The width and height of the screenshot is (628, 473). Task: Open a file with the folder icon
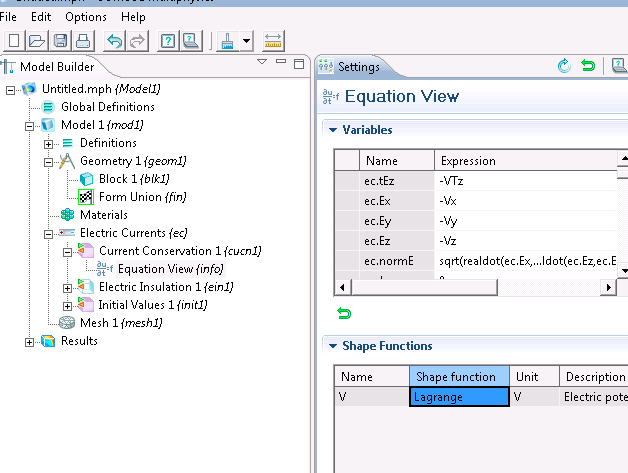36,41
